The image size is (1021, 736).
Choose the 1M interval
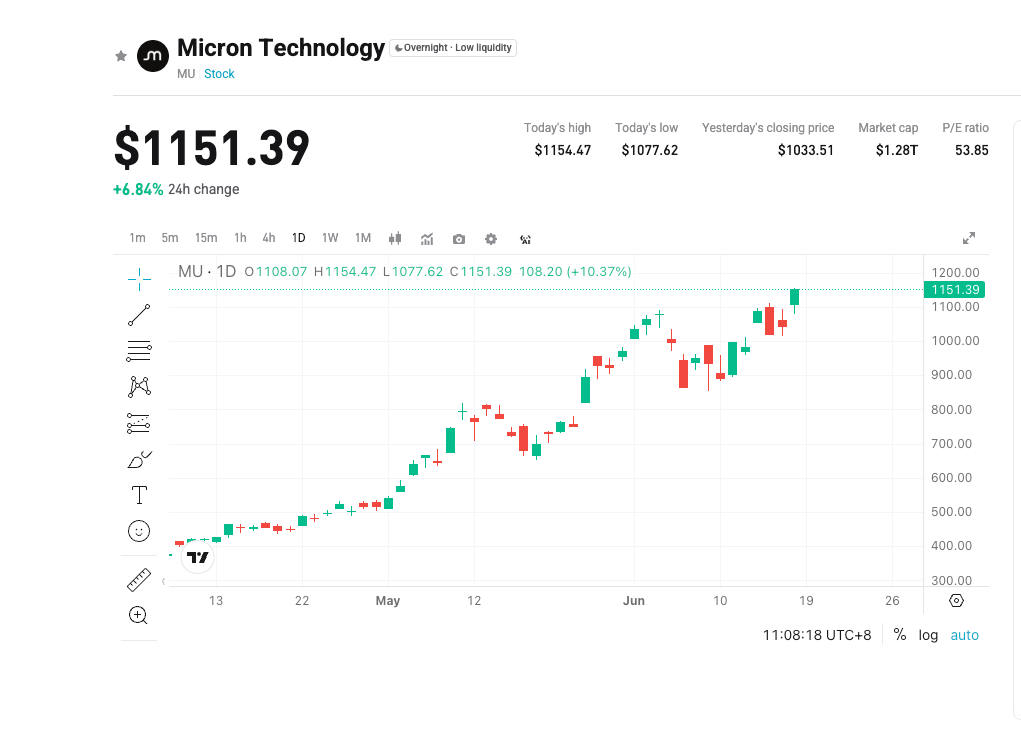[363, 238]
